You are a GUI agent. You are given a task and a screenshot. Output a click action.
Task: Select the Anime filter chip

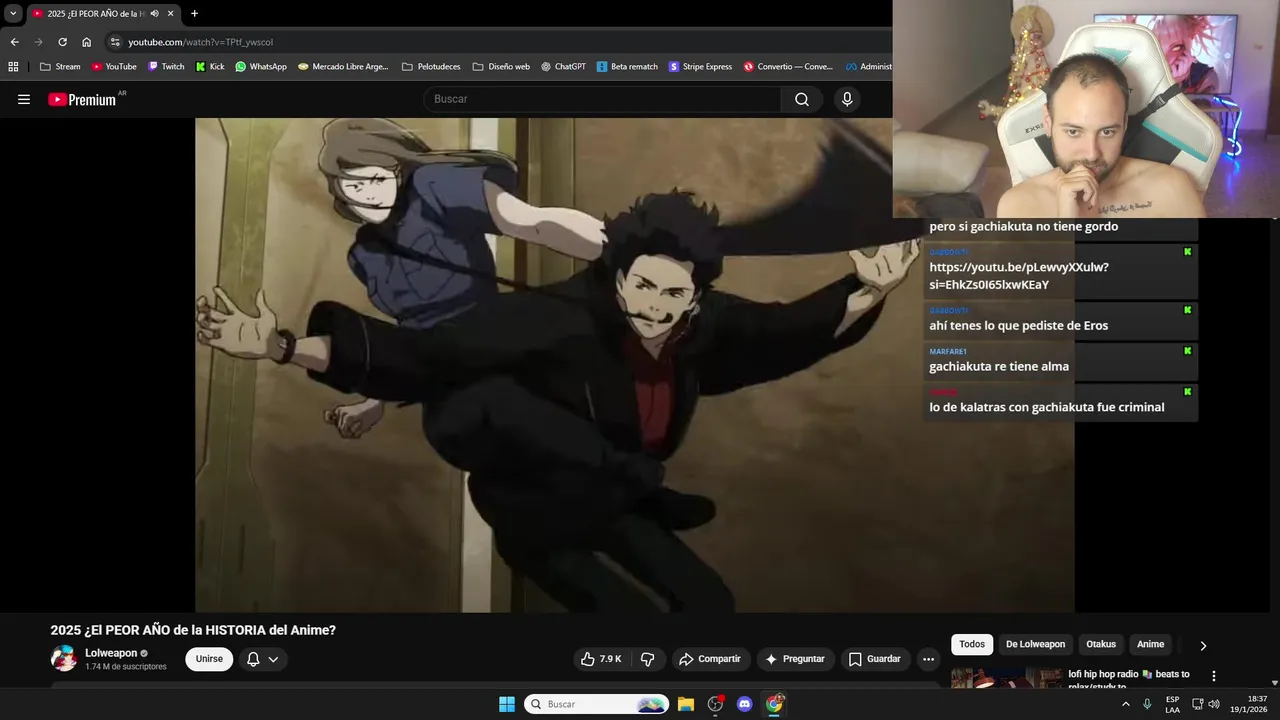click(1150, 644)
